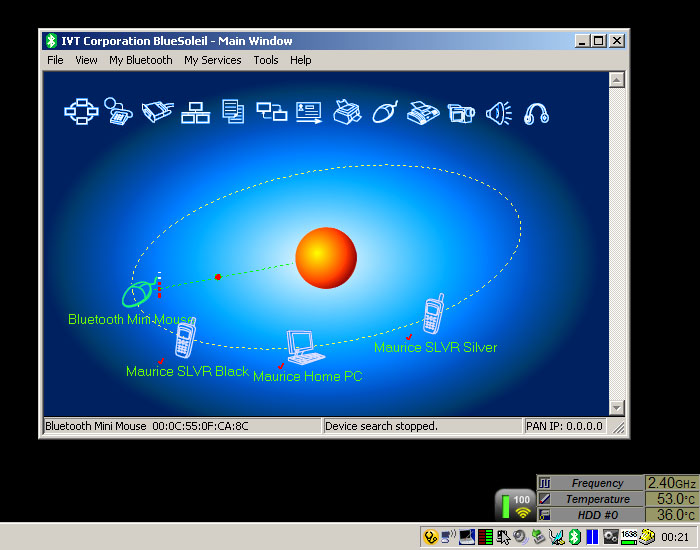Click the HDD #0 gadget row
Image resolution: width=700 pixels, height=550 pixels.
coord(618,515)
